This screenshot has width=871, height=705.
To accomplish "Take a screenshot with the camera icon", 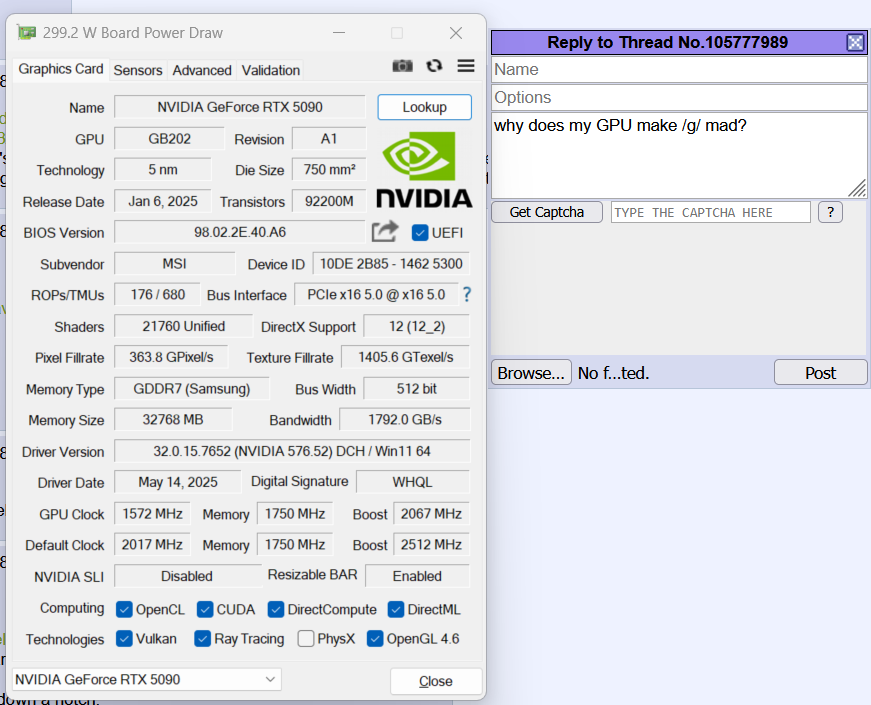I will [x=402, y=66].
